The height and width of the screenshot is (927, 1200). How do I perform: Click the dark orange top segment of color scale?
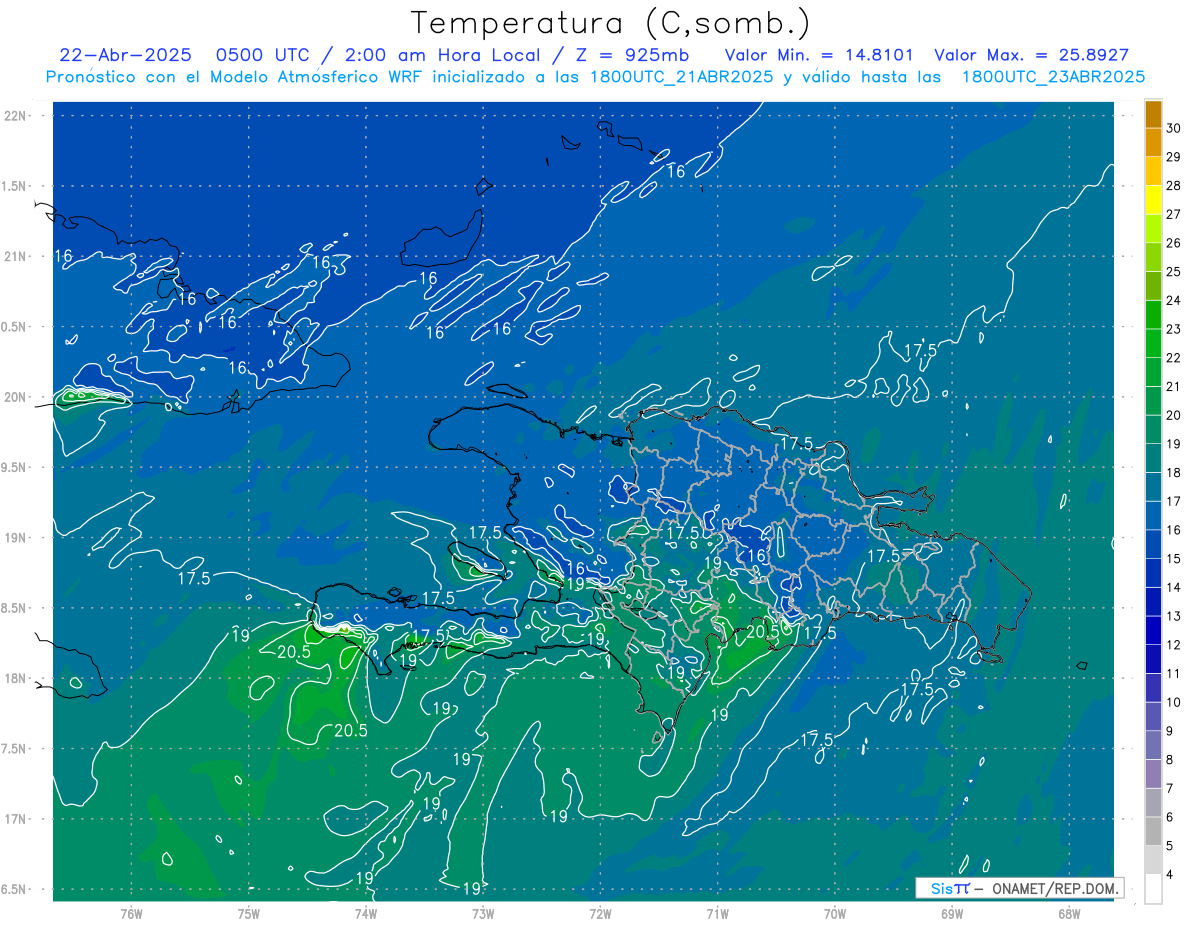coord(1153,114)
